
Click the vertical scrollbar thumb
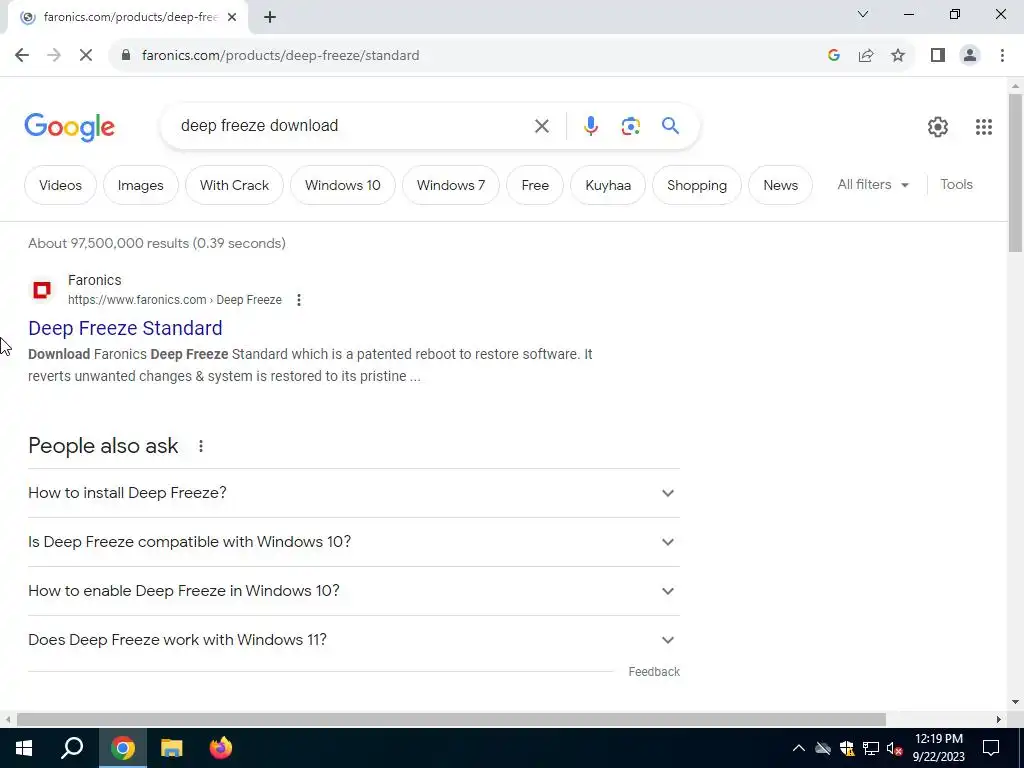1015,173
